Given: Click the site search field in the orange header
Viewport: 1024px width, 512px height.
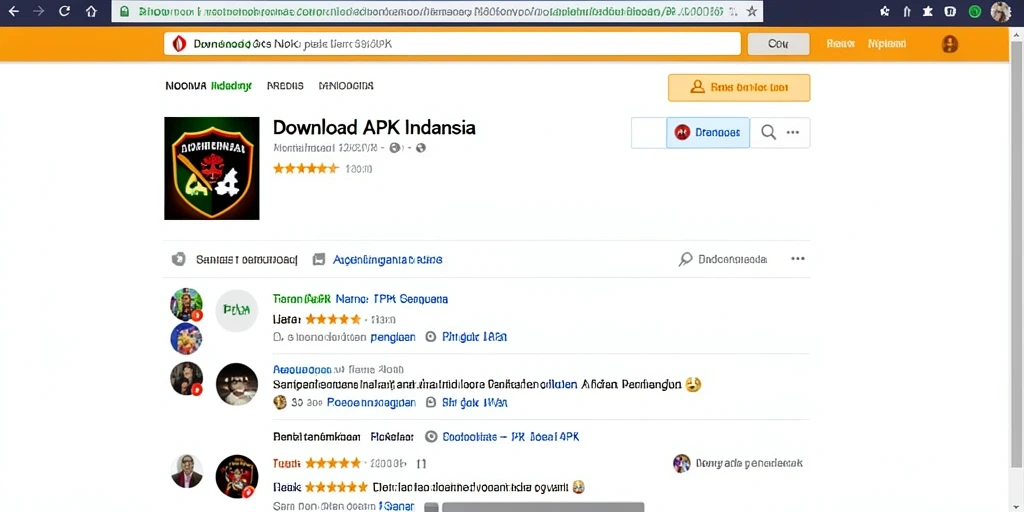Looking at the screenshot, I should pos(452,44).
